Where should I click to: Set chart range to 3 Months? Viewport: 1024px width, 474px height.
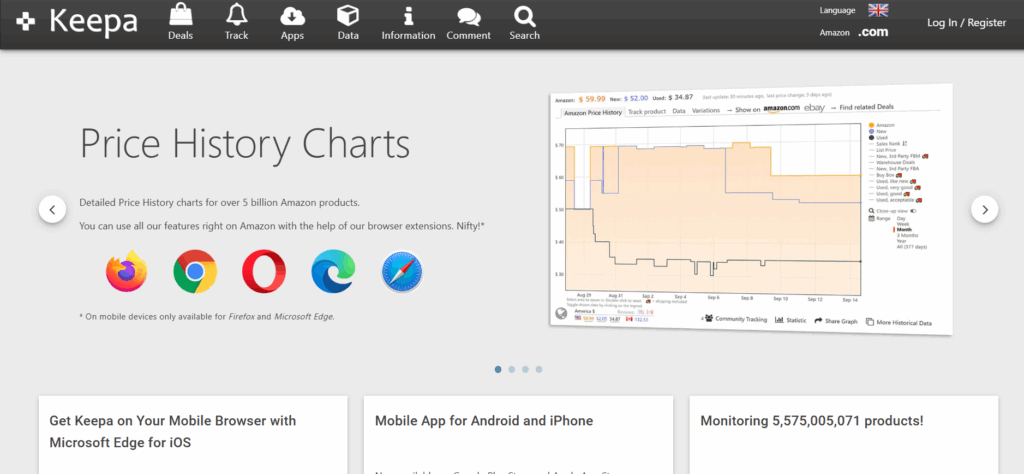point(906,236)
